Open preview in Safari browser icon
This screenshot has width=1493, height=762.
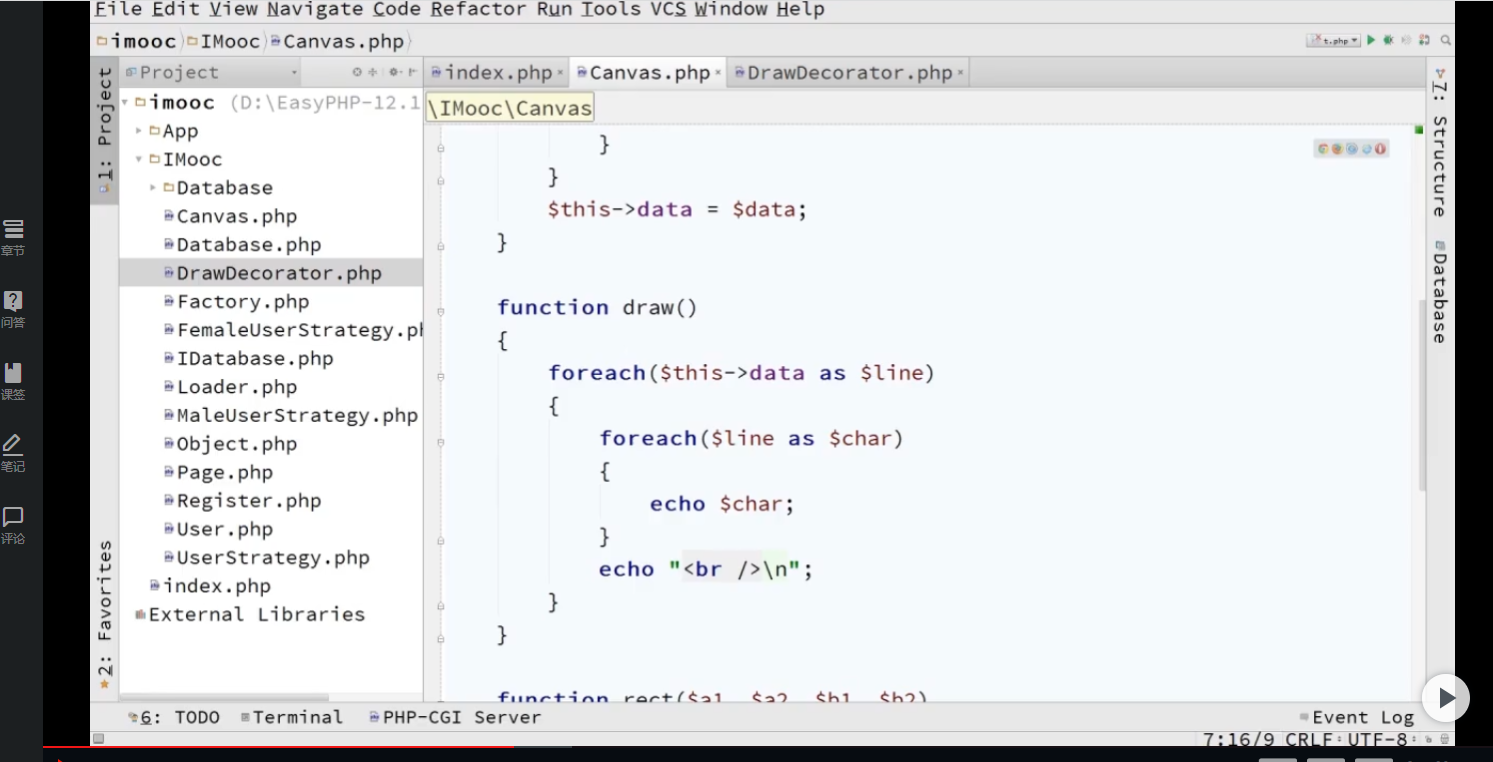1351,149
